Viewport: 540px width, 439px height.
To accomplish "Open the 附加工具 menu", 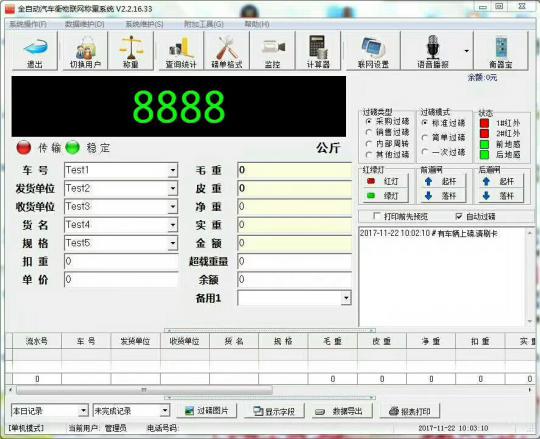I will tap(204, 24).
